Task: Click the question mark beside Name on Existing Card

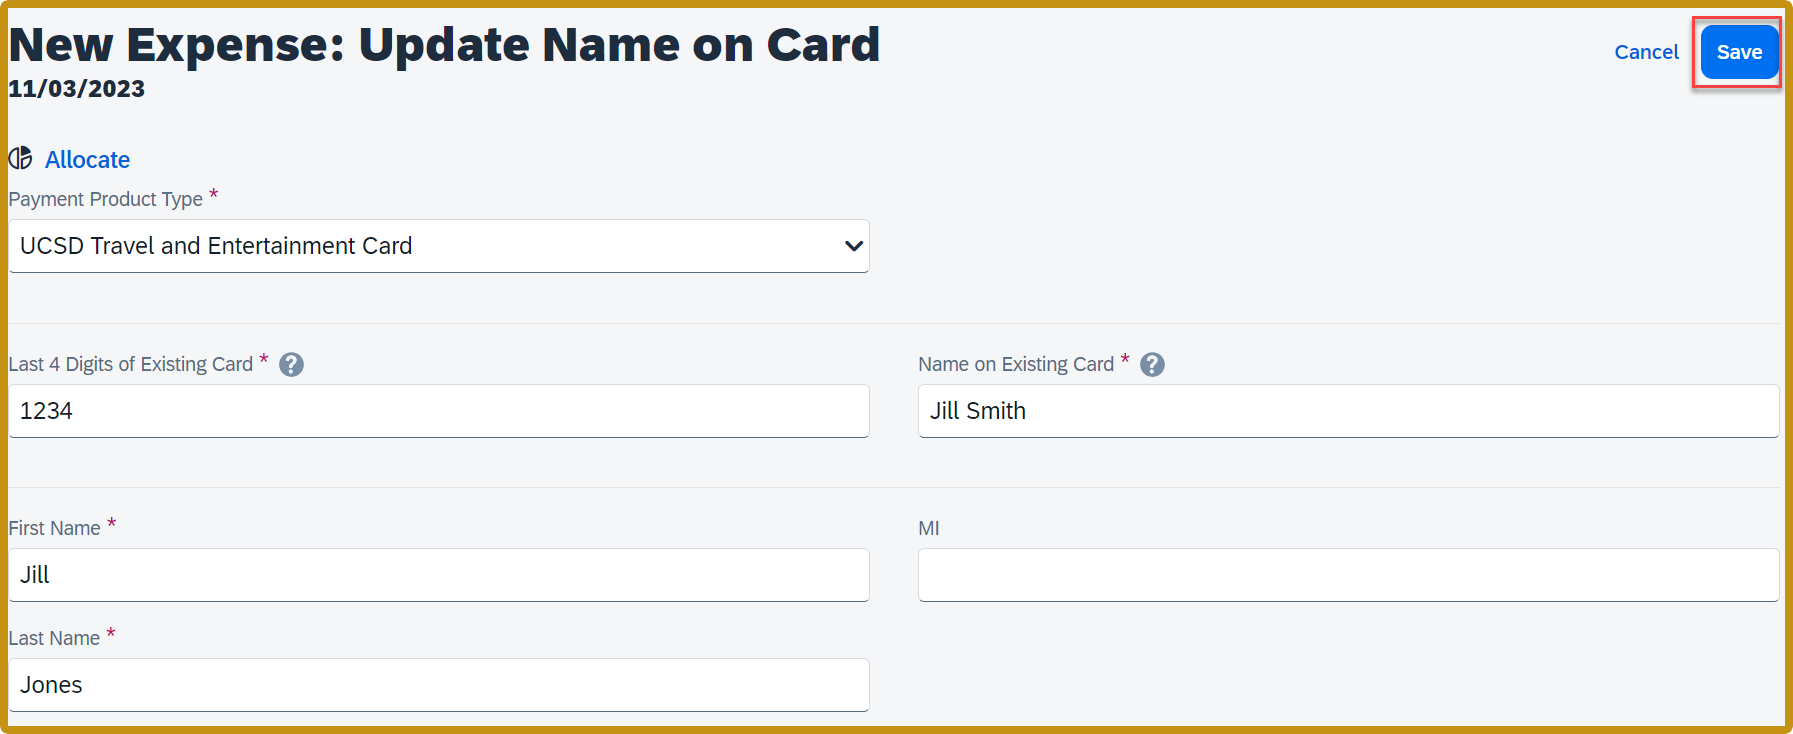Action: click(1151, 364)
